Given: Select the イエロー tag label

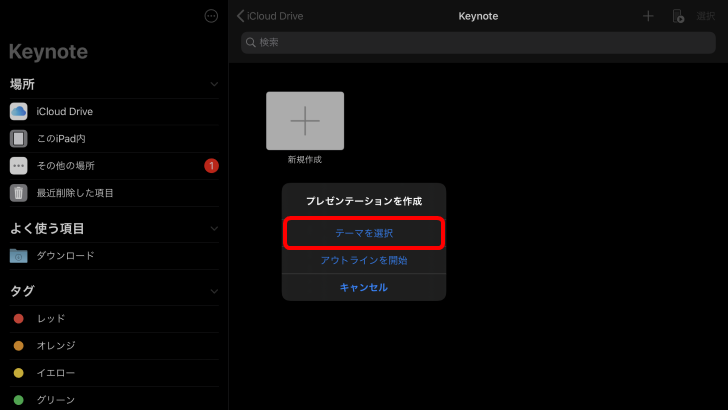Looking at the screenshot, I should [56, 373].
